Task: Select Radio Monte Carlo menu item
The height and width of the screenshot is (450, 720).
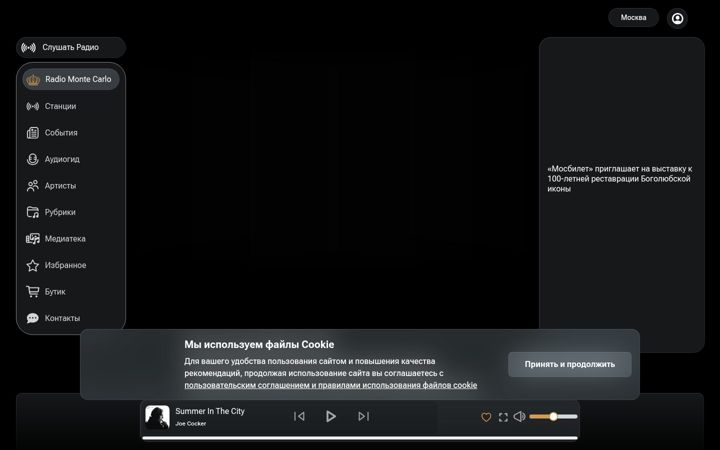Action: (x=71, y=79)
